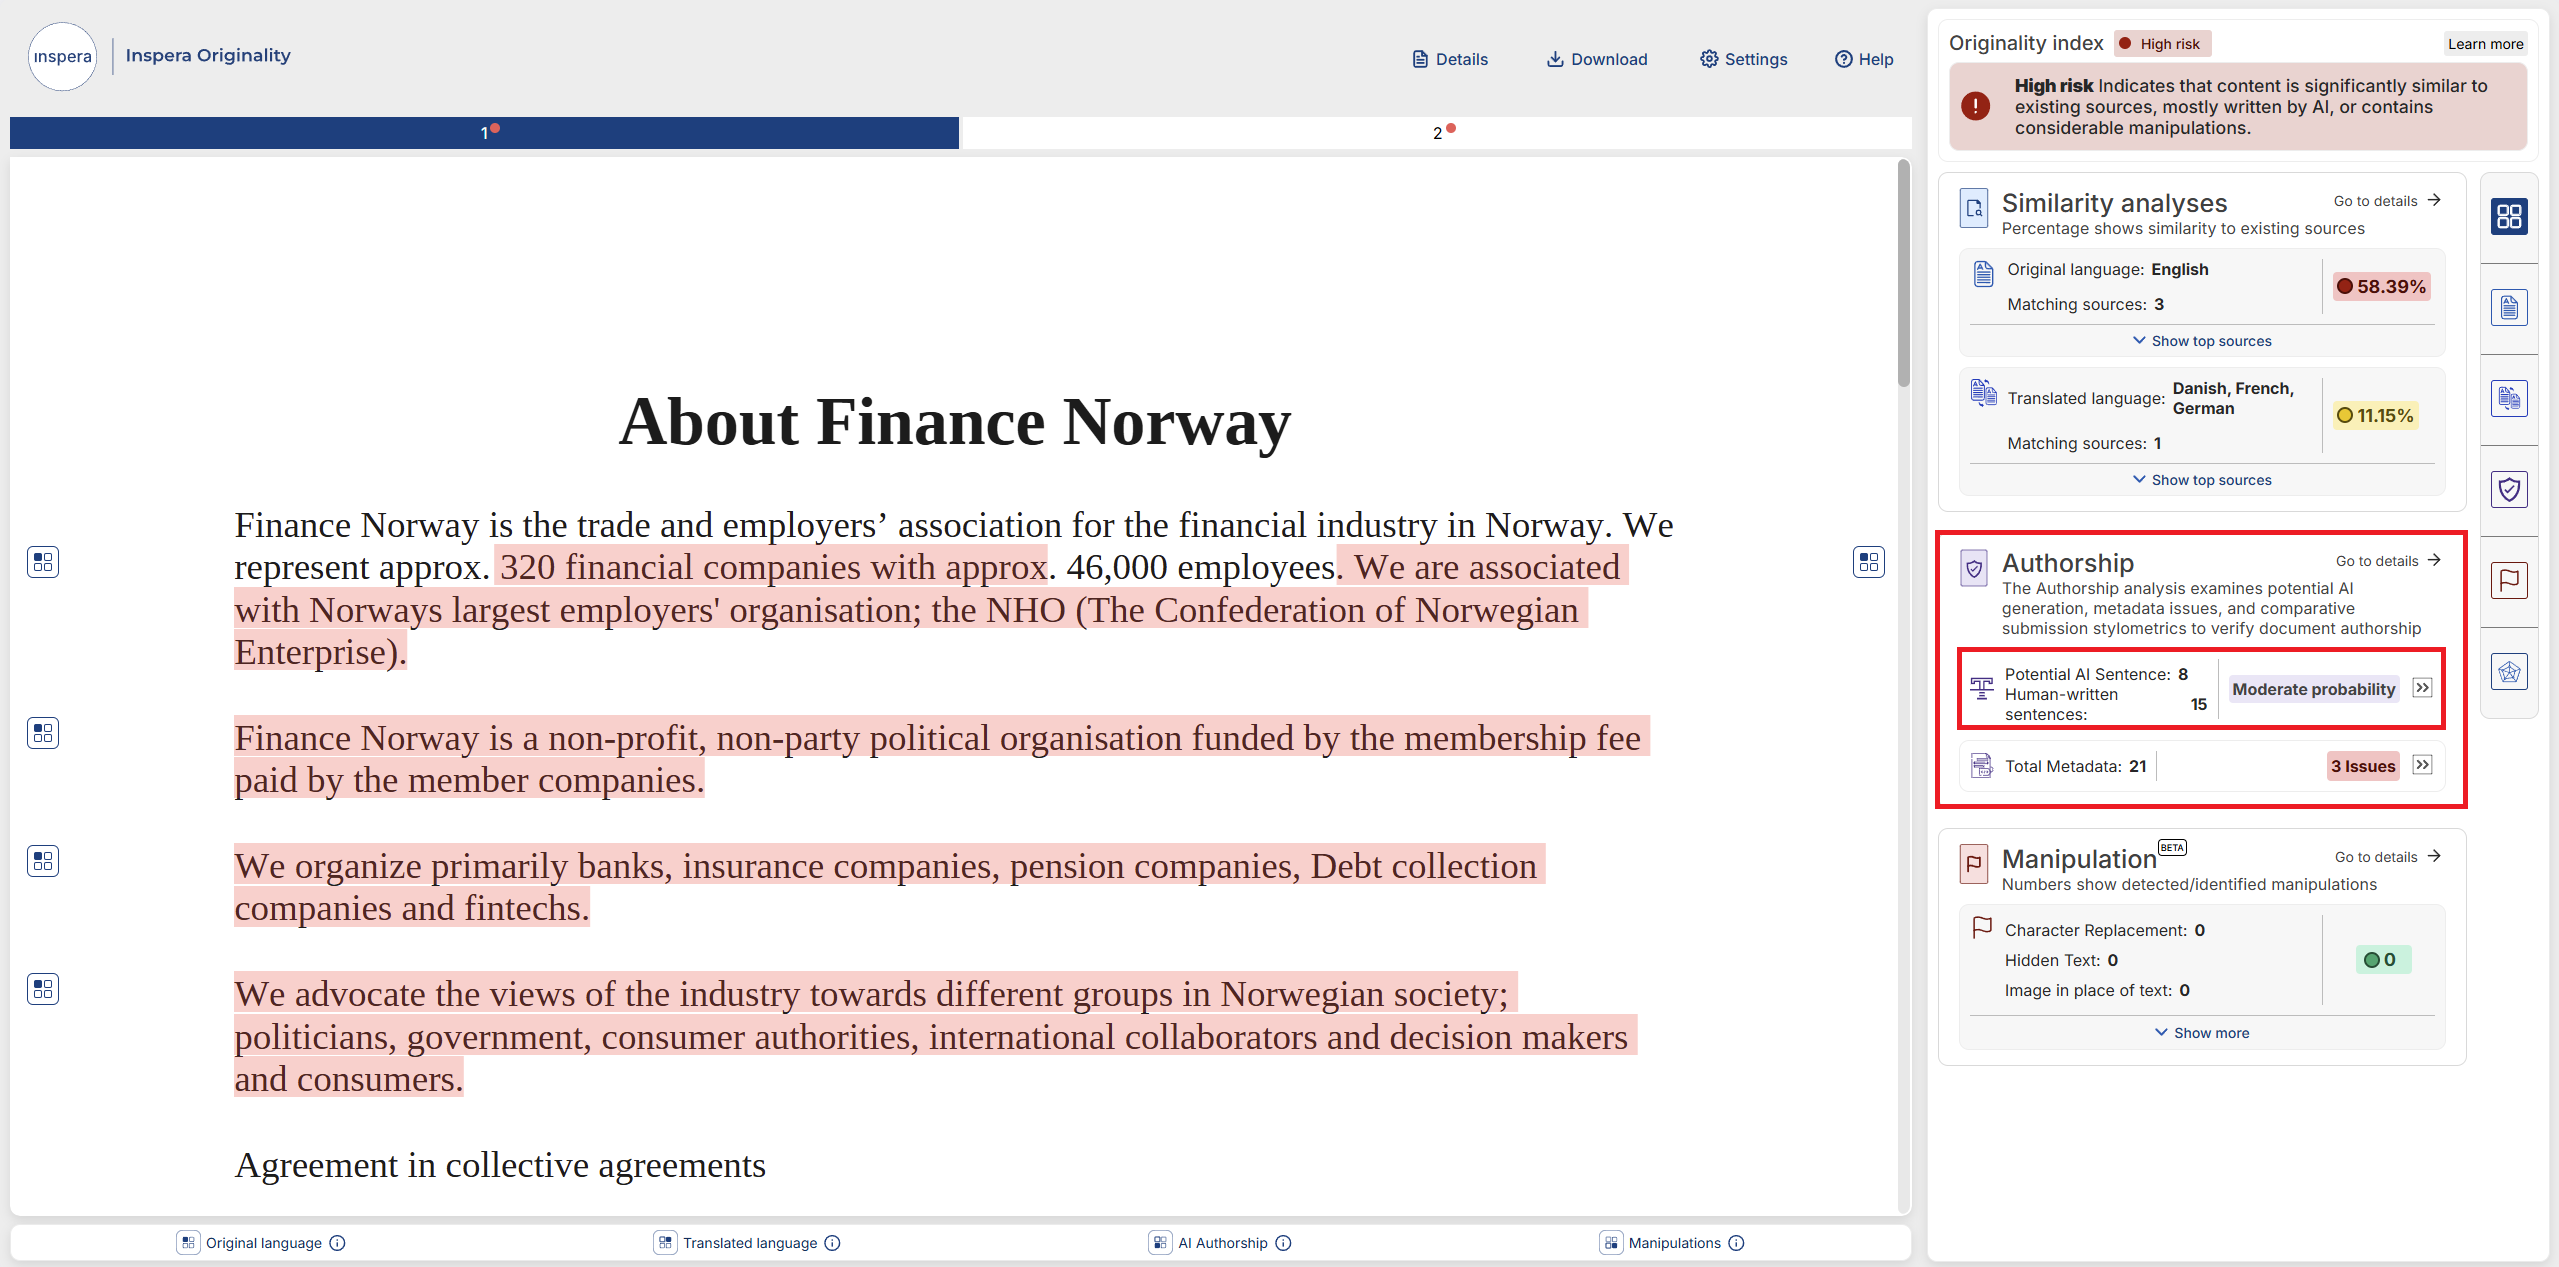Open Details in the top bar
This screenshot has height=1267, width=2559.
coord(1450,59)
